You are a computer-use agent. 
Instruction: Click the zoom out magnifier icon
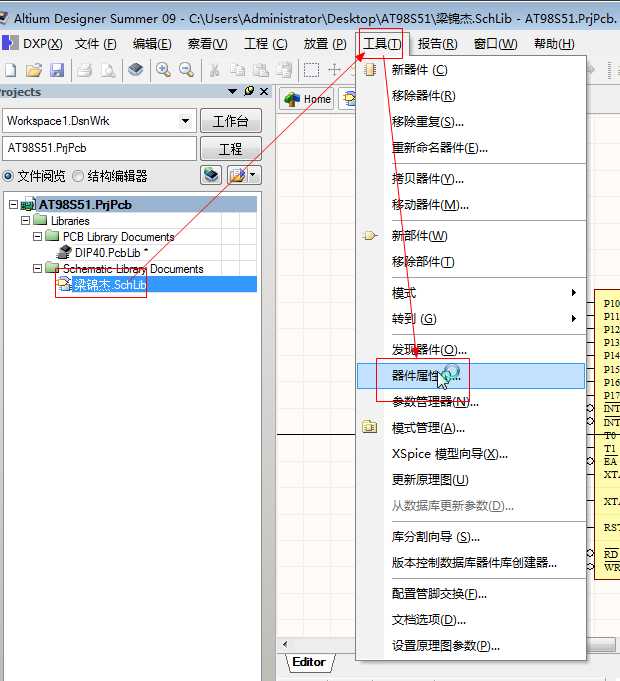pyautogui.click(x=187, y=70)
